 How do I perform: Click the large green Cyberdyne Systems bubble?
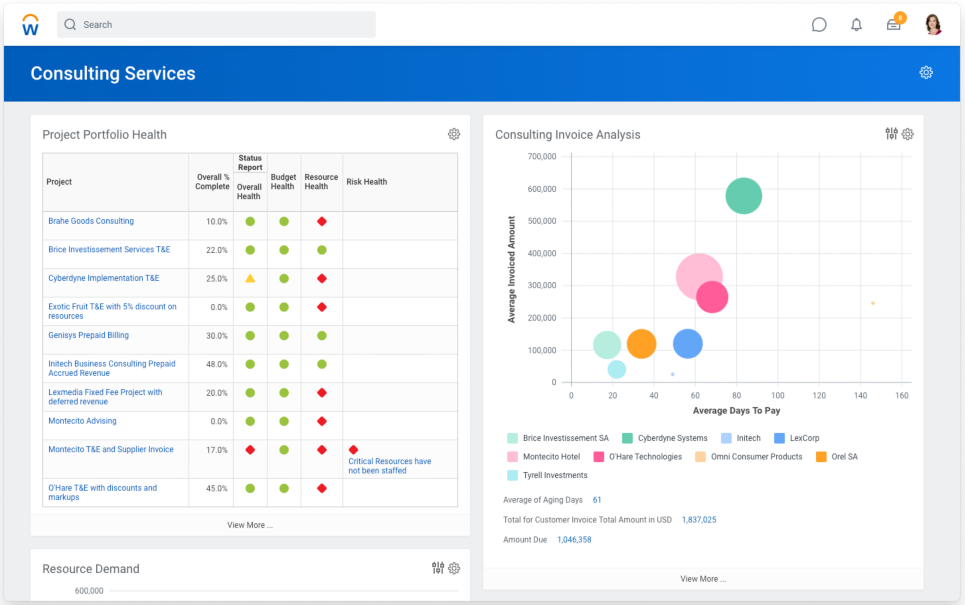point(743,196)
